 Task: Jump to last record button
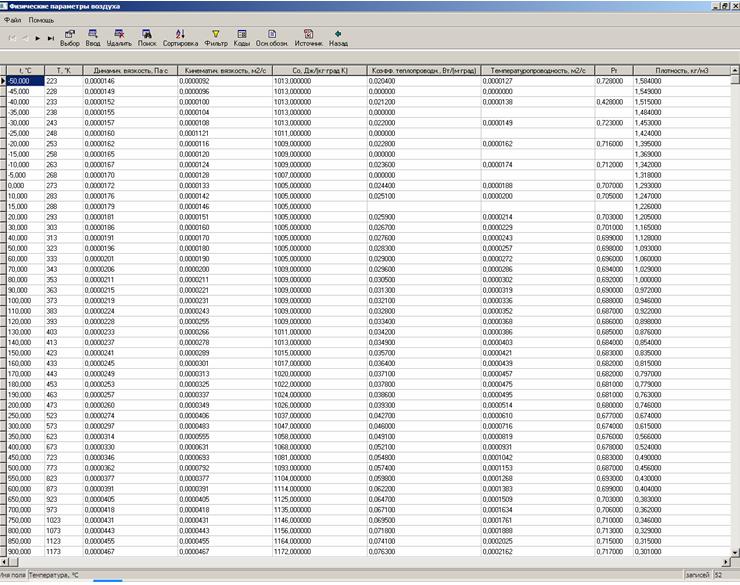50,38
